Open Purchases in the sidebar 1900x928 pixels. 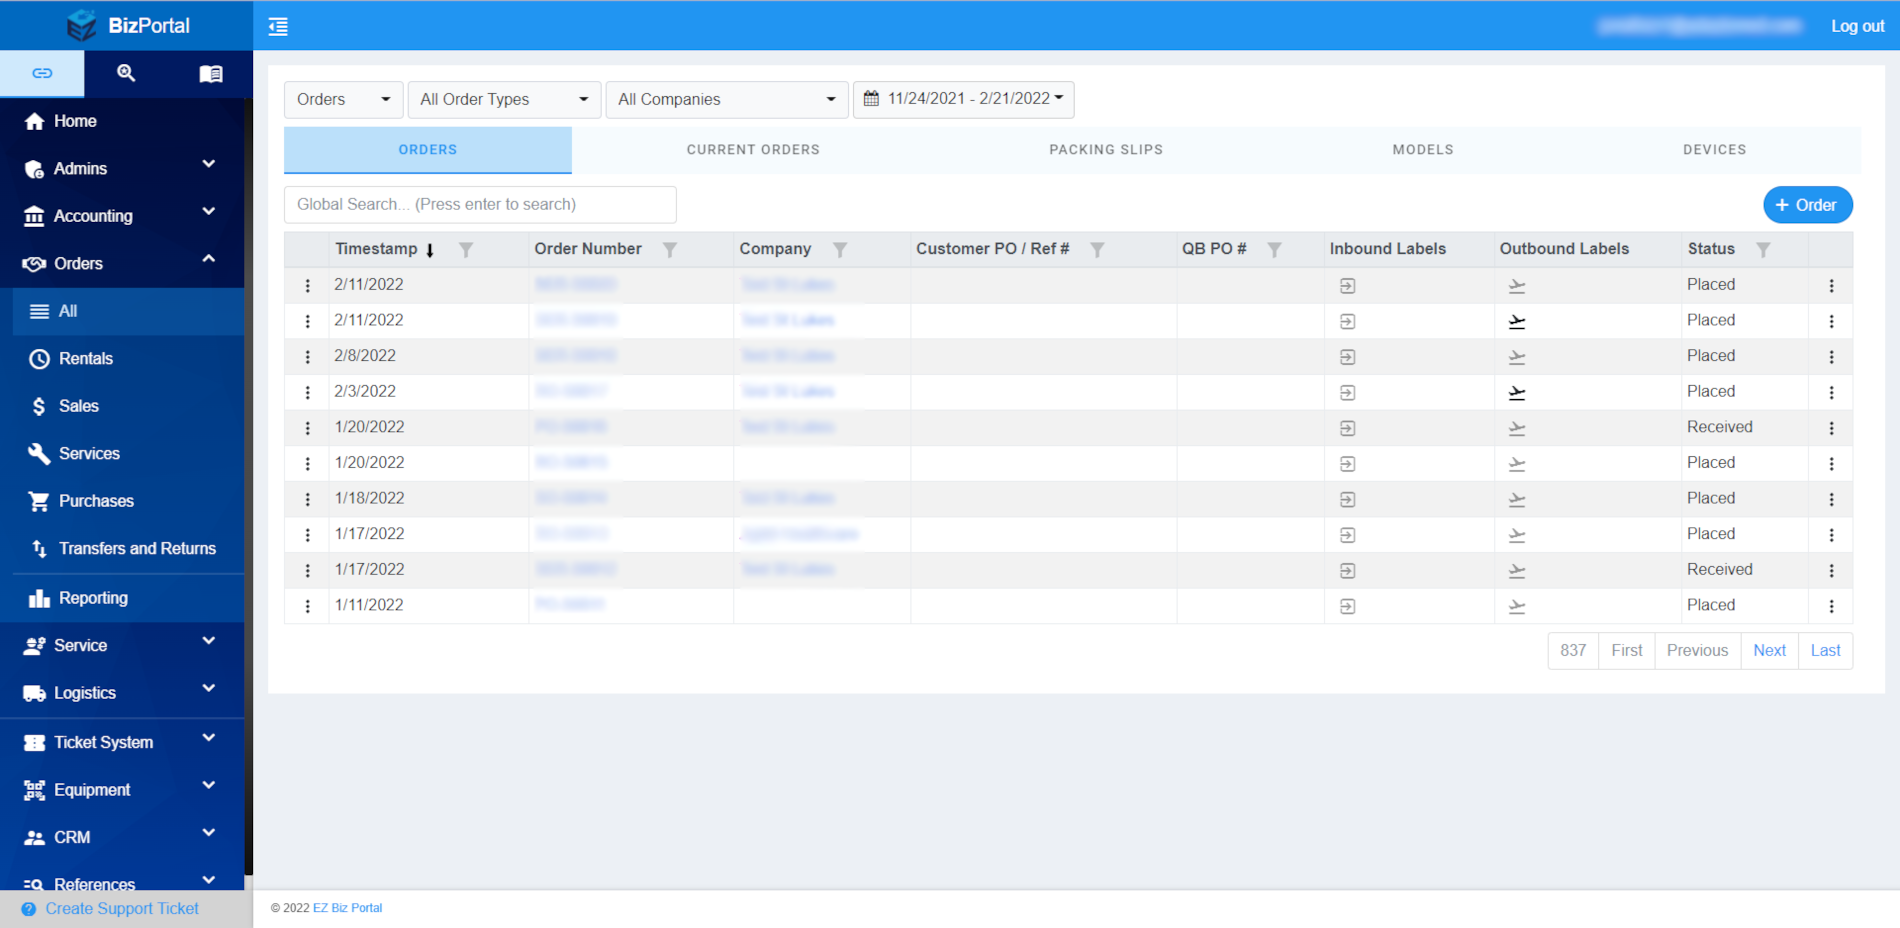[x=128, y=501]
